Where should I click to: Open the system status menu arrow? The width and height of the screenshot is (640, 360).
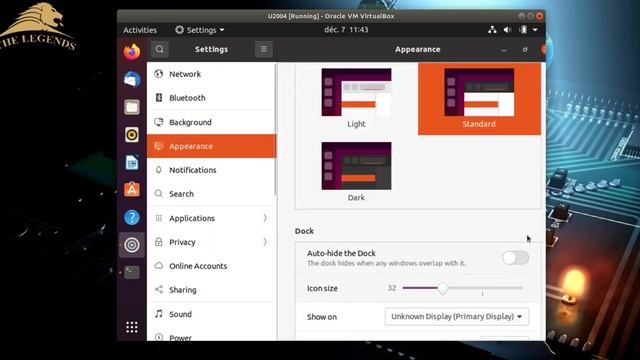[535, 30]
